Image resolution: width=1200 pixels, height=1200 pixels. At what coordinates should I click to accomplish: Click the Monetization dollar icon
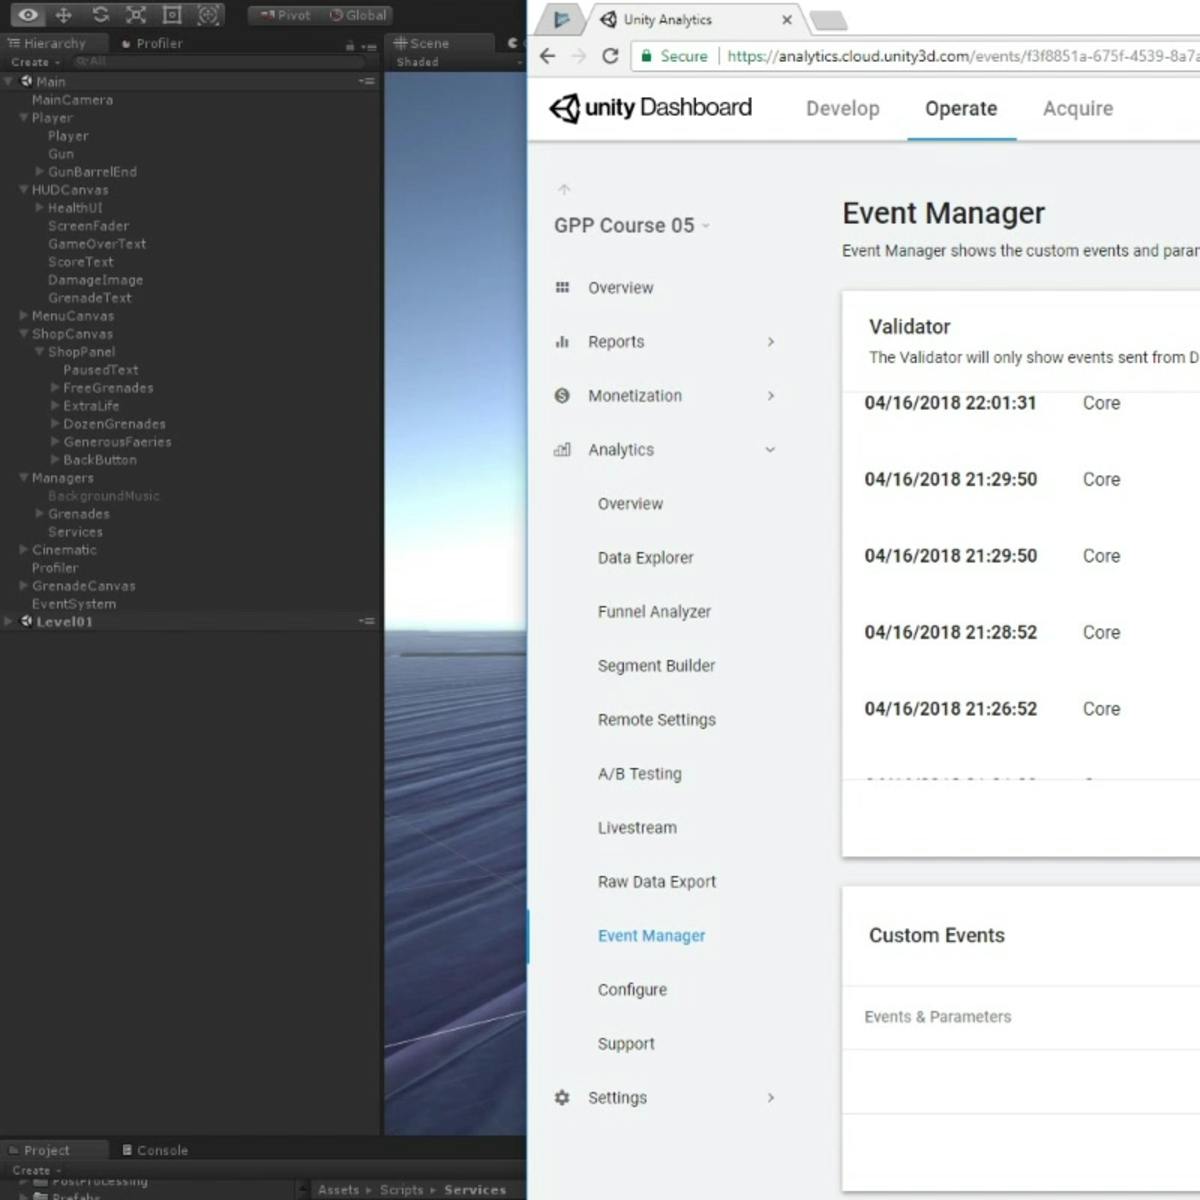tap(562, 396)
